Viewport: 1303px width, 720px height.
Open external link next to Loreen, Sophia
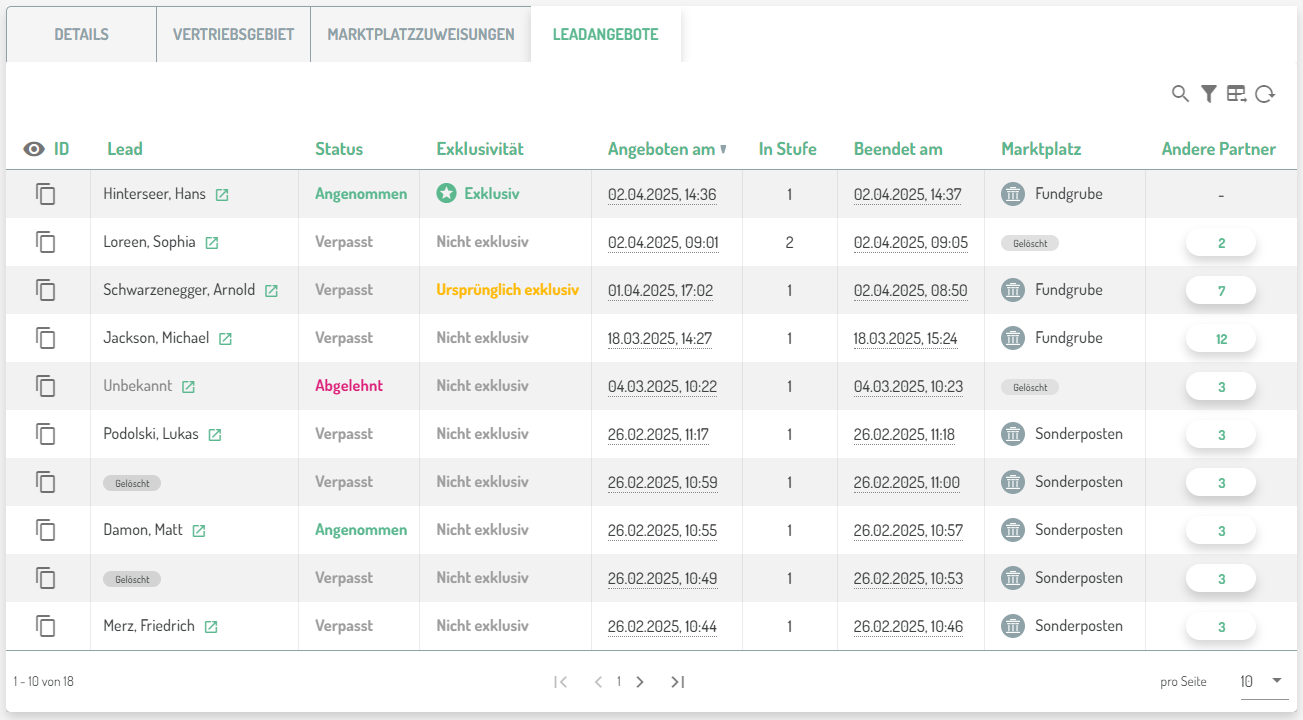click(x=212, y=243)
